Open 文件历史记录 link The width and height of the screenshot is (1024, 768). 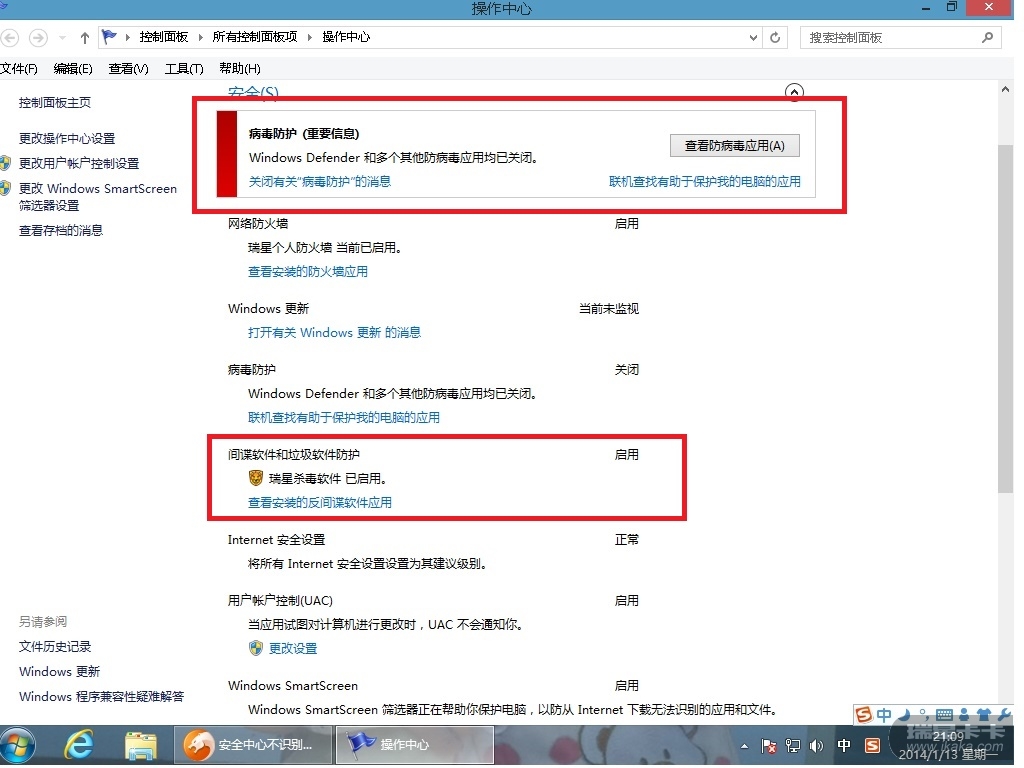[55, 647]
